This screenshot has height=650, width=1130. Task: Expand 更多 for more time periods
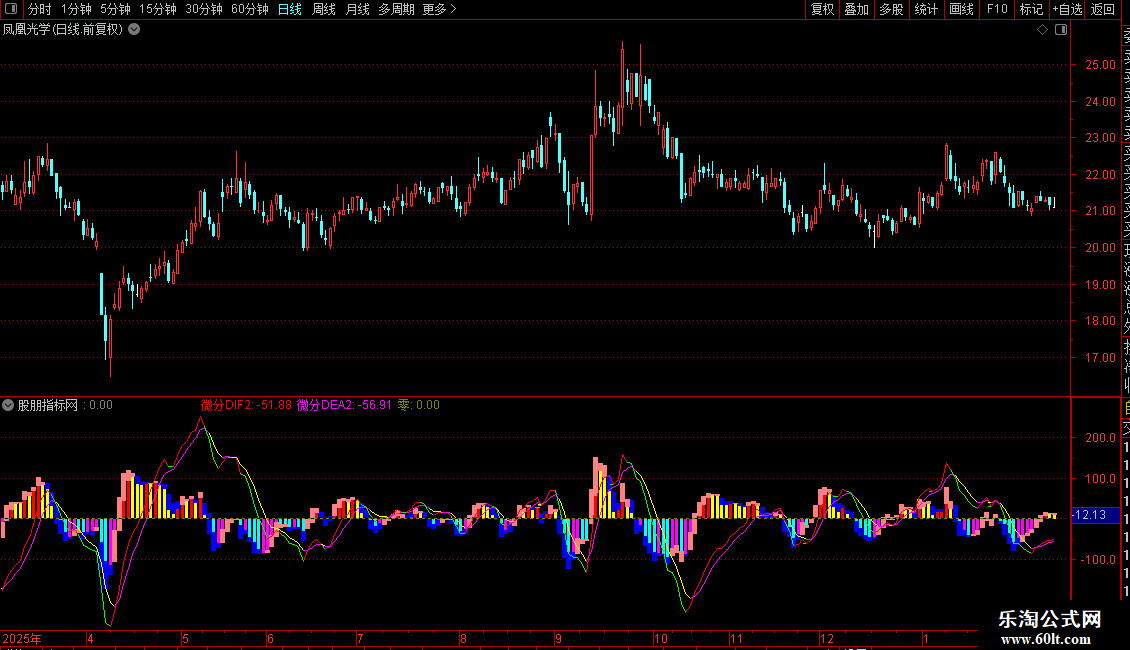point(439,9)
